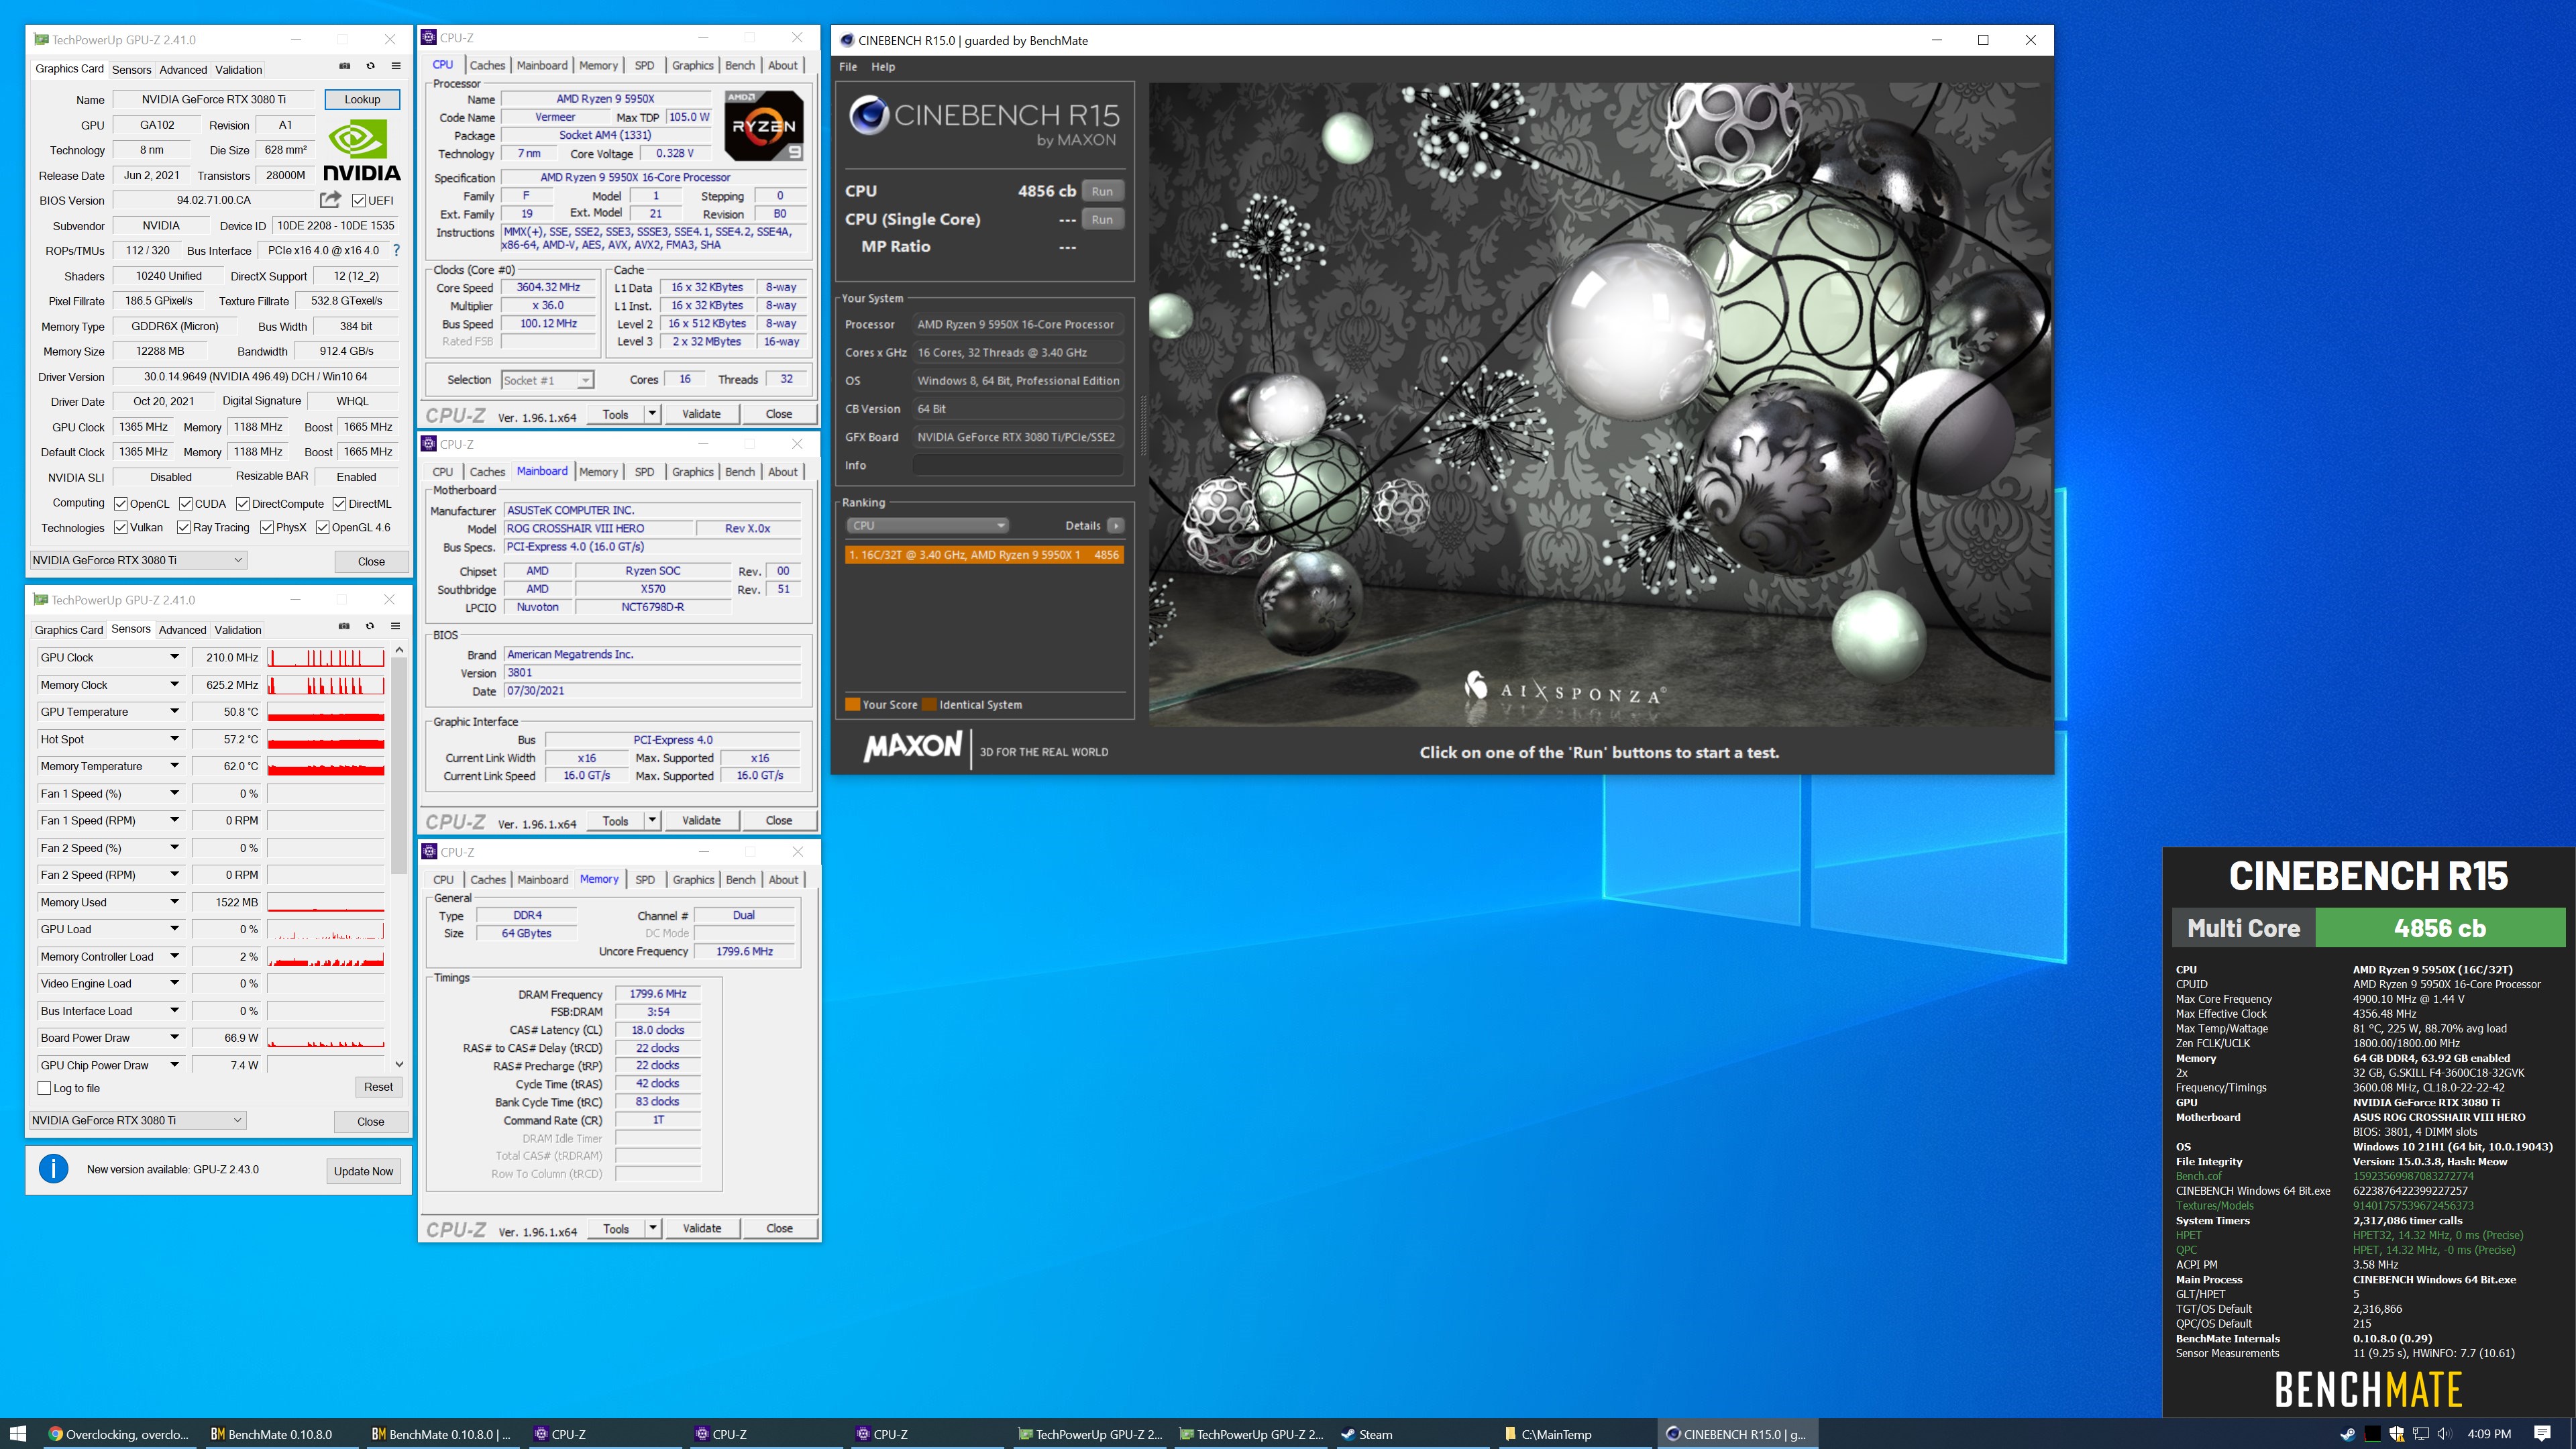Click the NVIDIA logo in GPU-Z
This screenshot has width=2576, height=1449.
click(x=361, y=150)
